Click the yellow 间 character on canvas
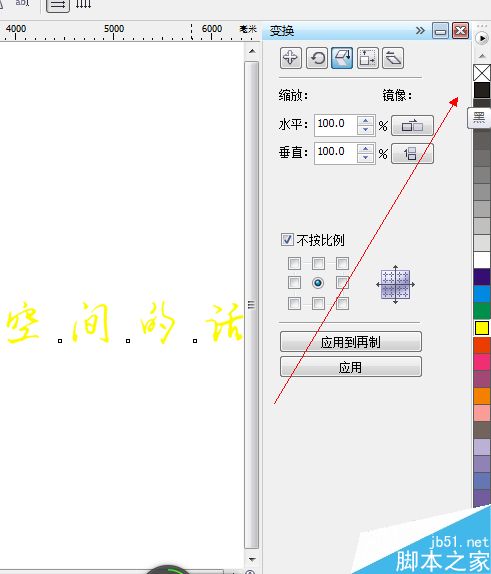Viewport: 491px width, 574px height. click(x=91, y=322)
